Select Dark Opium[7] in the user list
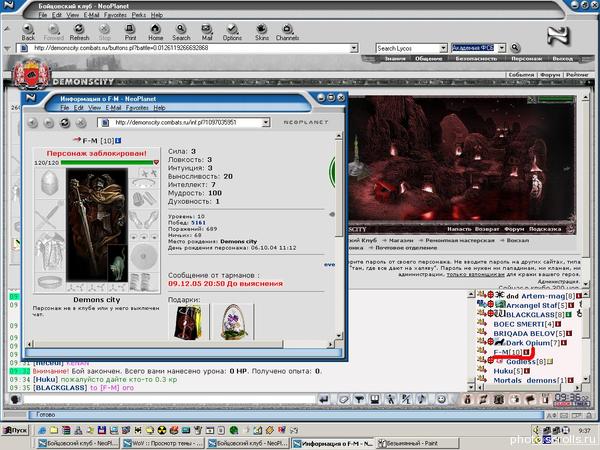Viewport: 600px width, 450px height. tap(533, 343)
